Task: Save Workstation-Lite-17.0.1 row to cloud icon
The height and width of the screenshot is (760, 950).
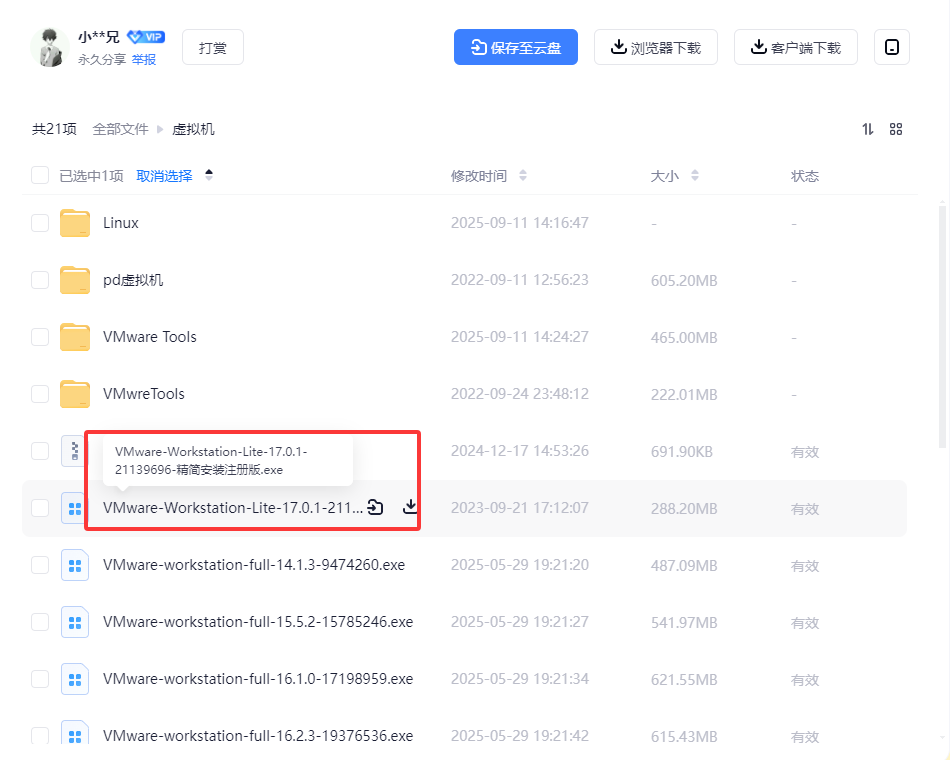Action: 376,507
